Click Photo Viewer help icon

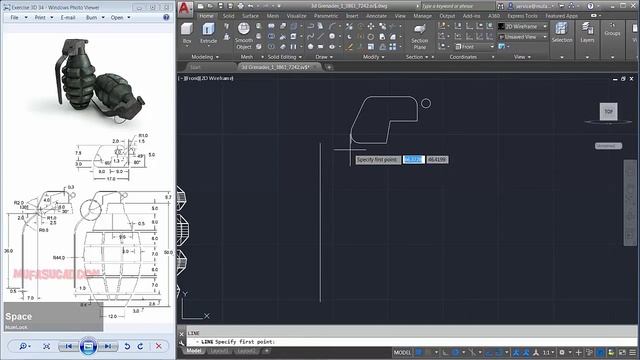tap(166, 17)
